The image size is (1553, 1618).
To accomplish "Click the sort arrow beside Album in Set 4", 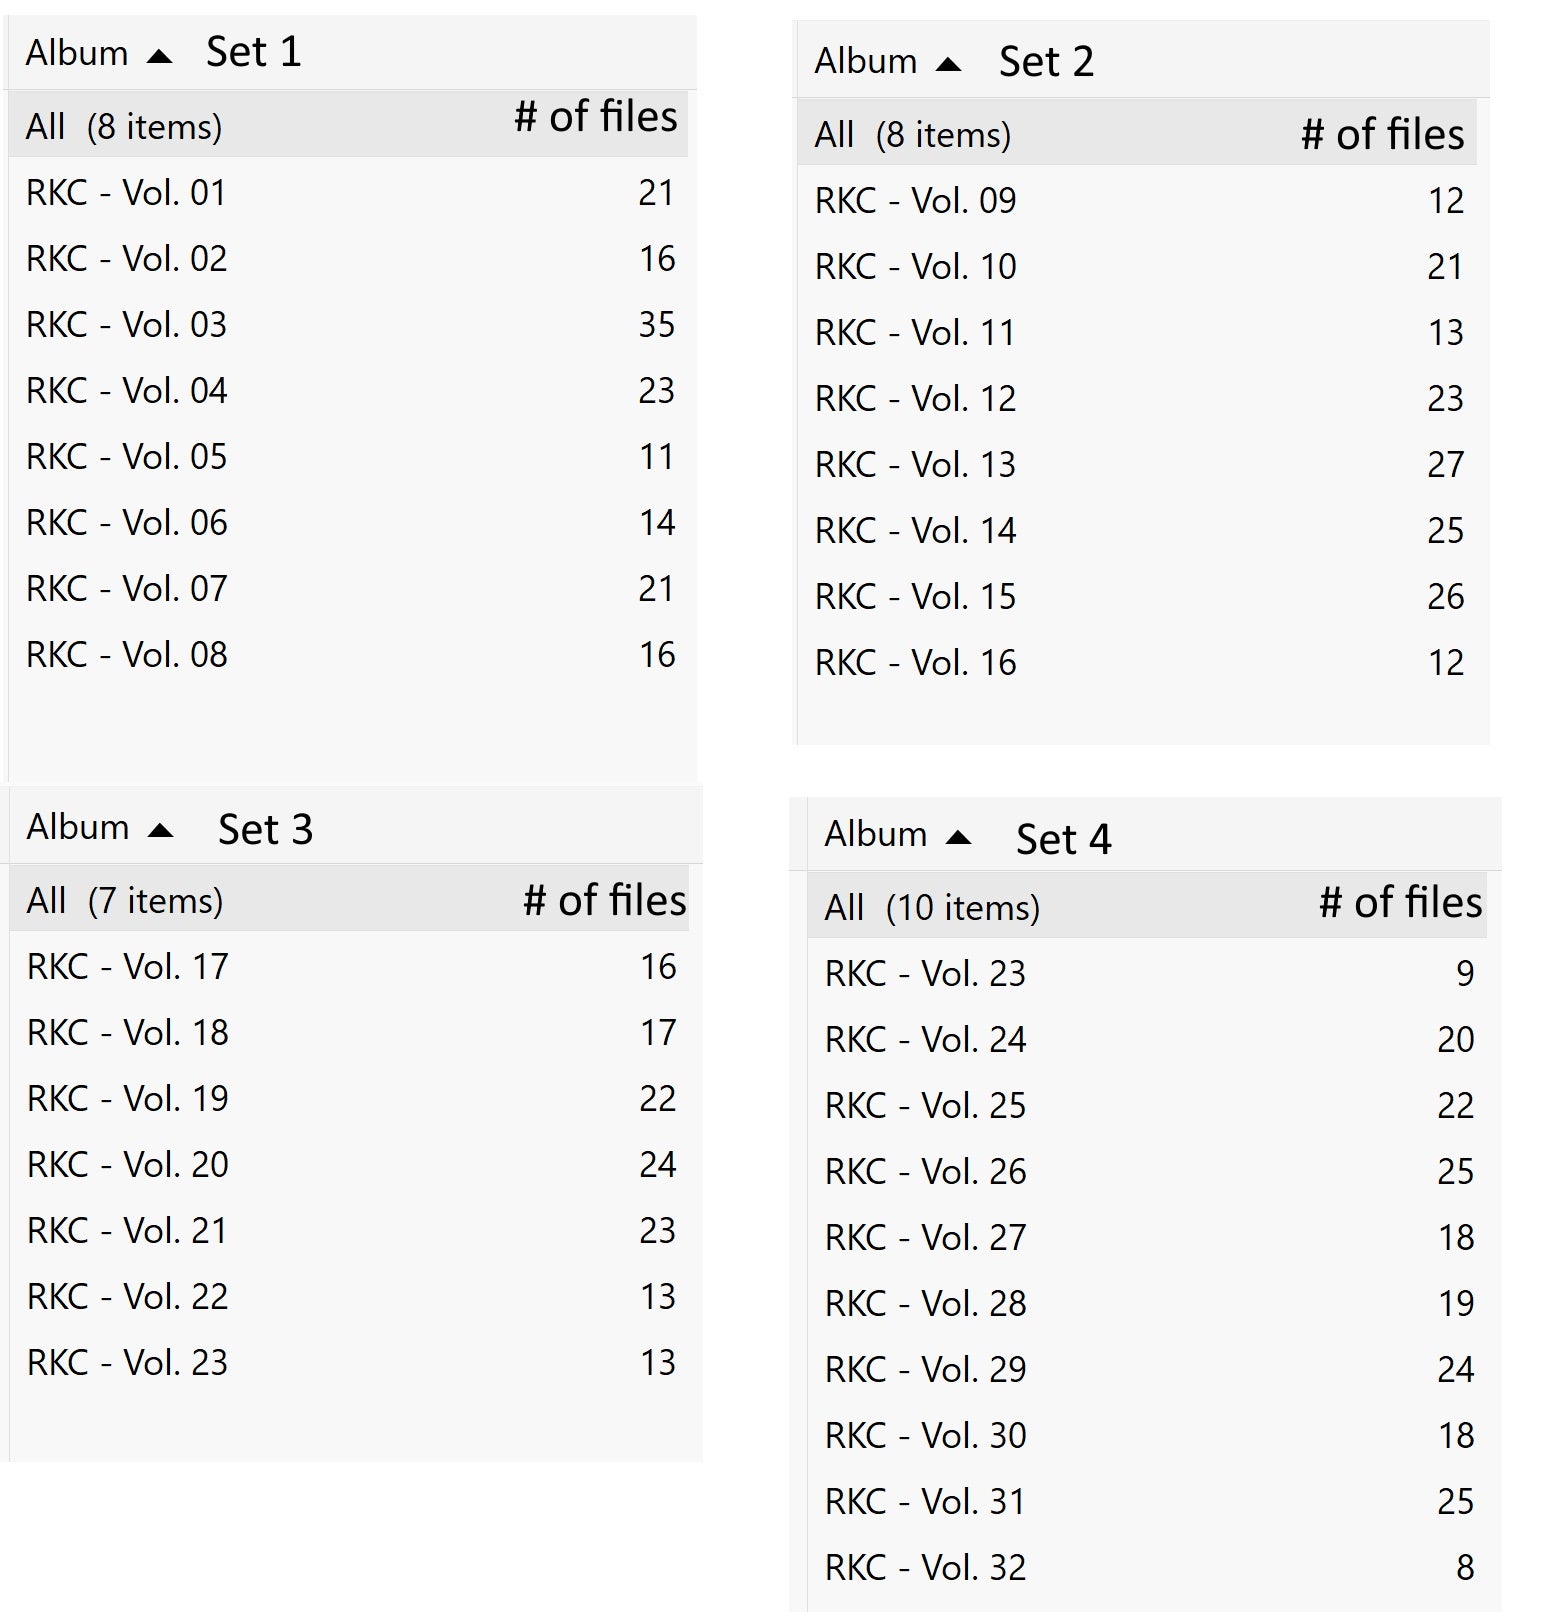I will pos(958,837).
